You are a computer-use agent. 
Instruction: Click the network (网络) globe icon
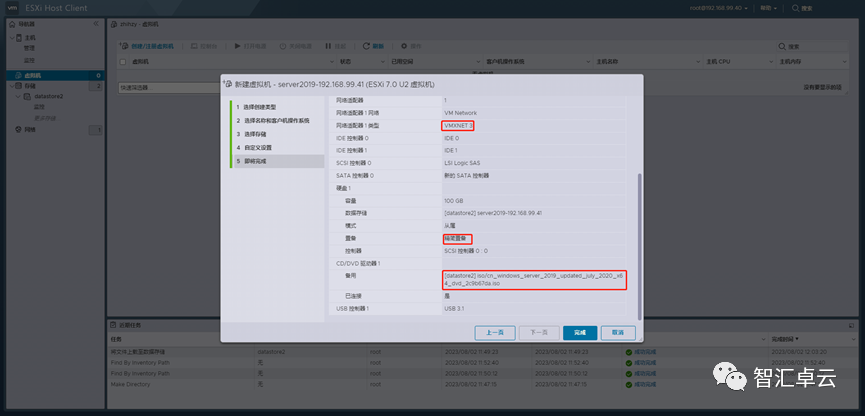pos(18,130)
